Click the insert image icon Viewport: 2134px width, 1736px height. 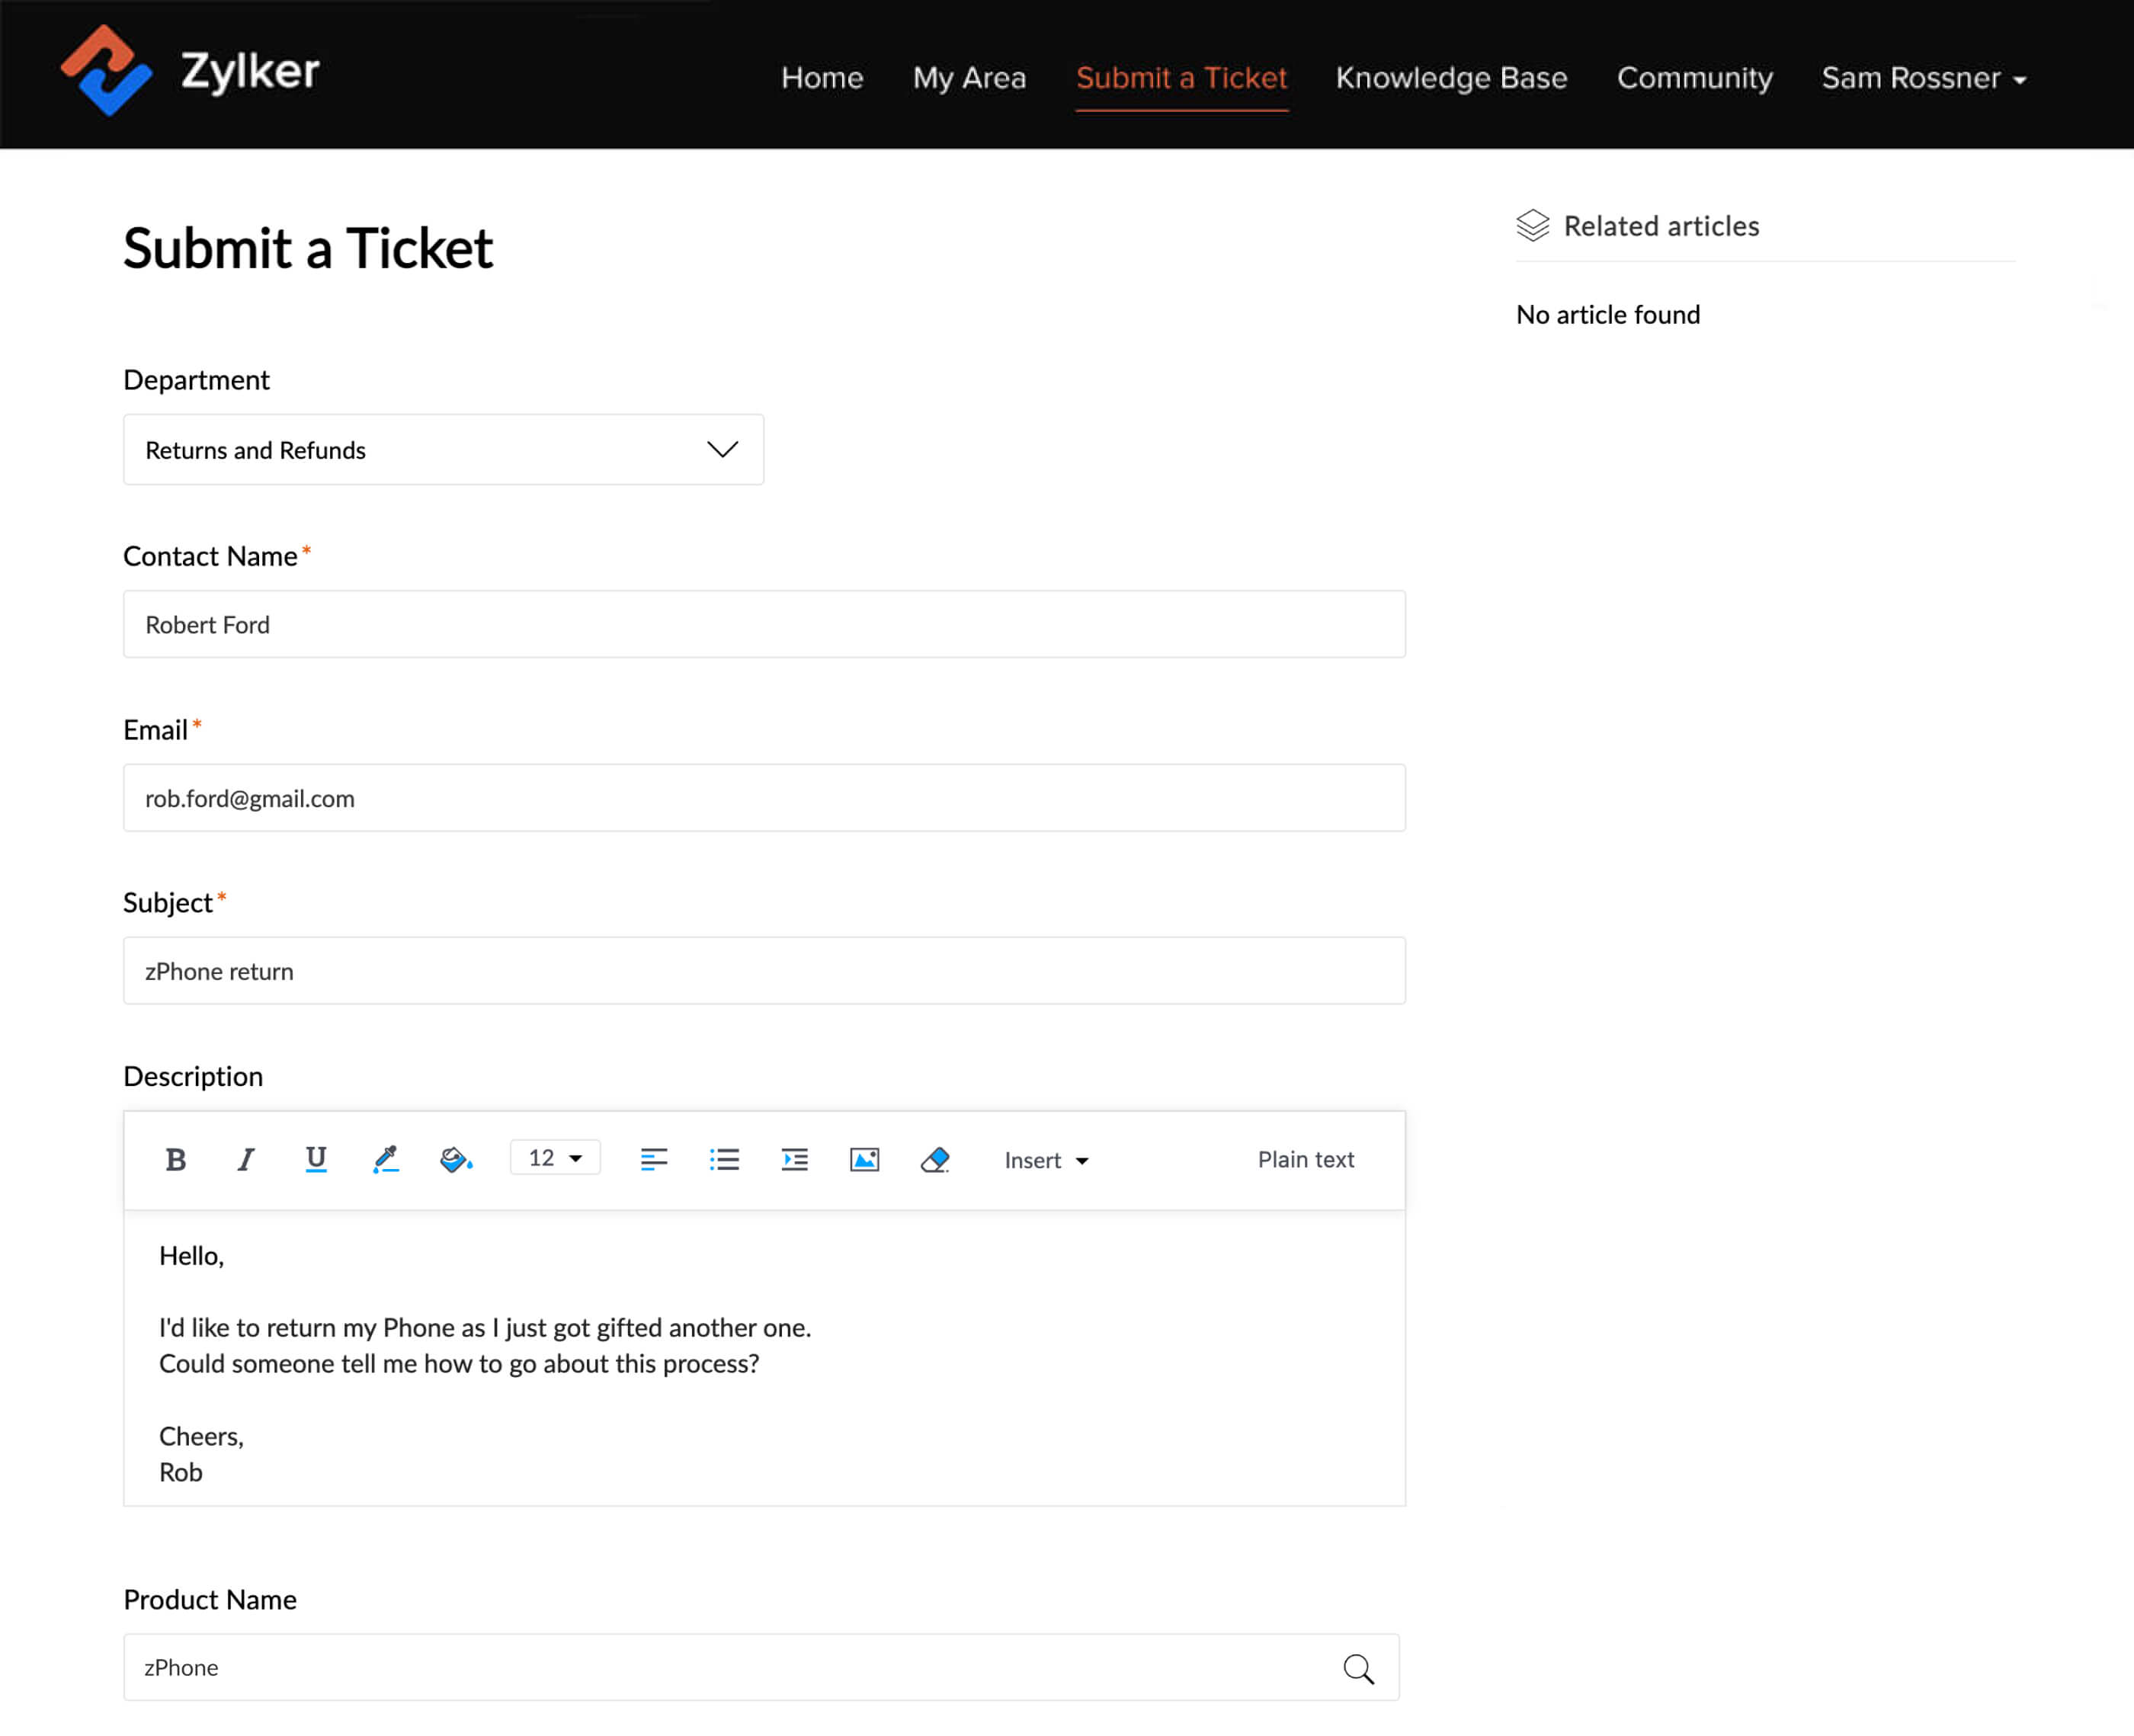[x=864, y=1161]
